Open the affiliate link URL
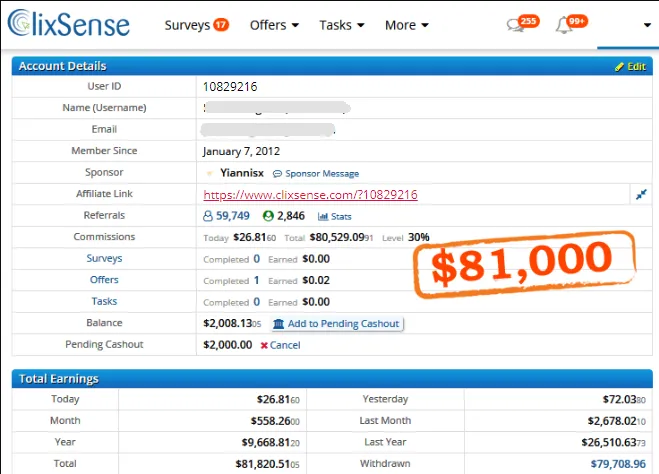659x474 pixels. pos(310,195)
